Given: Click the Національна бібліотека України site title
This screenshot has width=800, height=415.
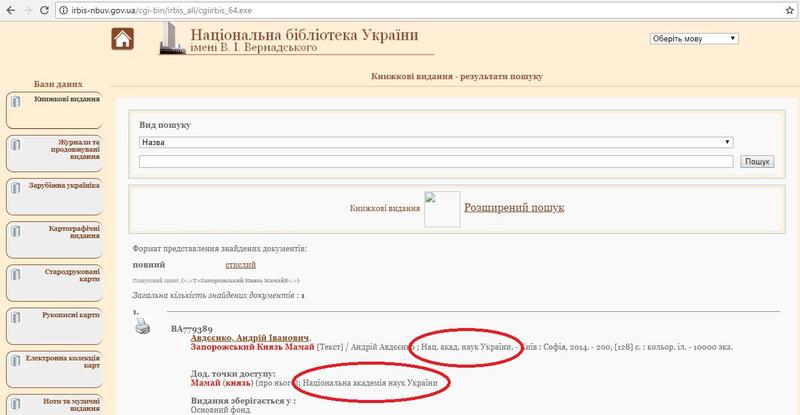Looking at the screenshot, I should (x=304, y=35).
